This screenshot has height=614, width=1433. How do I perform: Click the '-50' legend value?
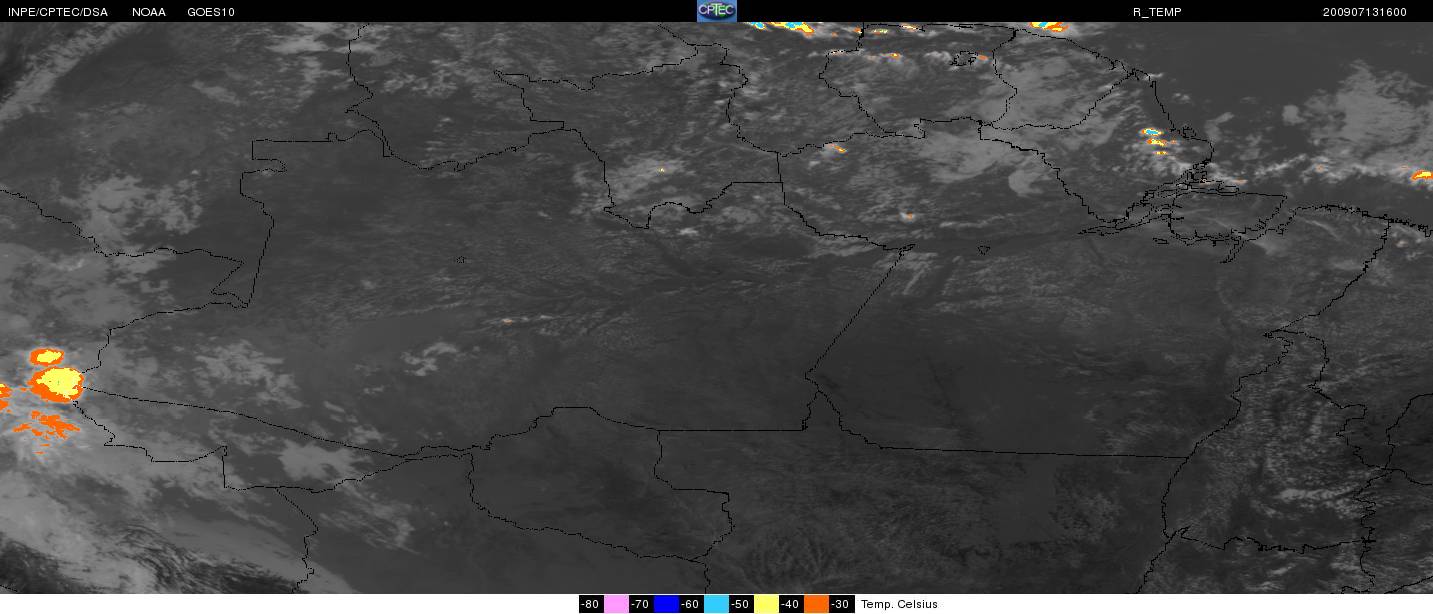[741, 604]
